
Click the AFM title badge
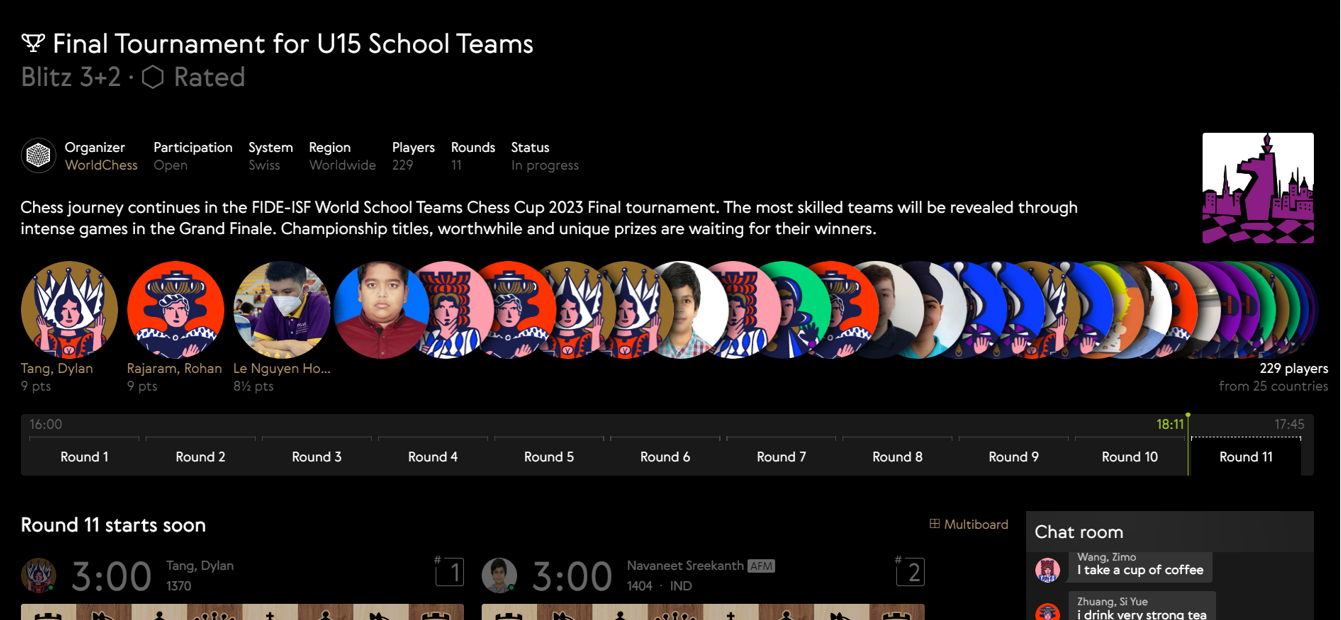click(x=761, y=565)
